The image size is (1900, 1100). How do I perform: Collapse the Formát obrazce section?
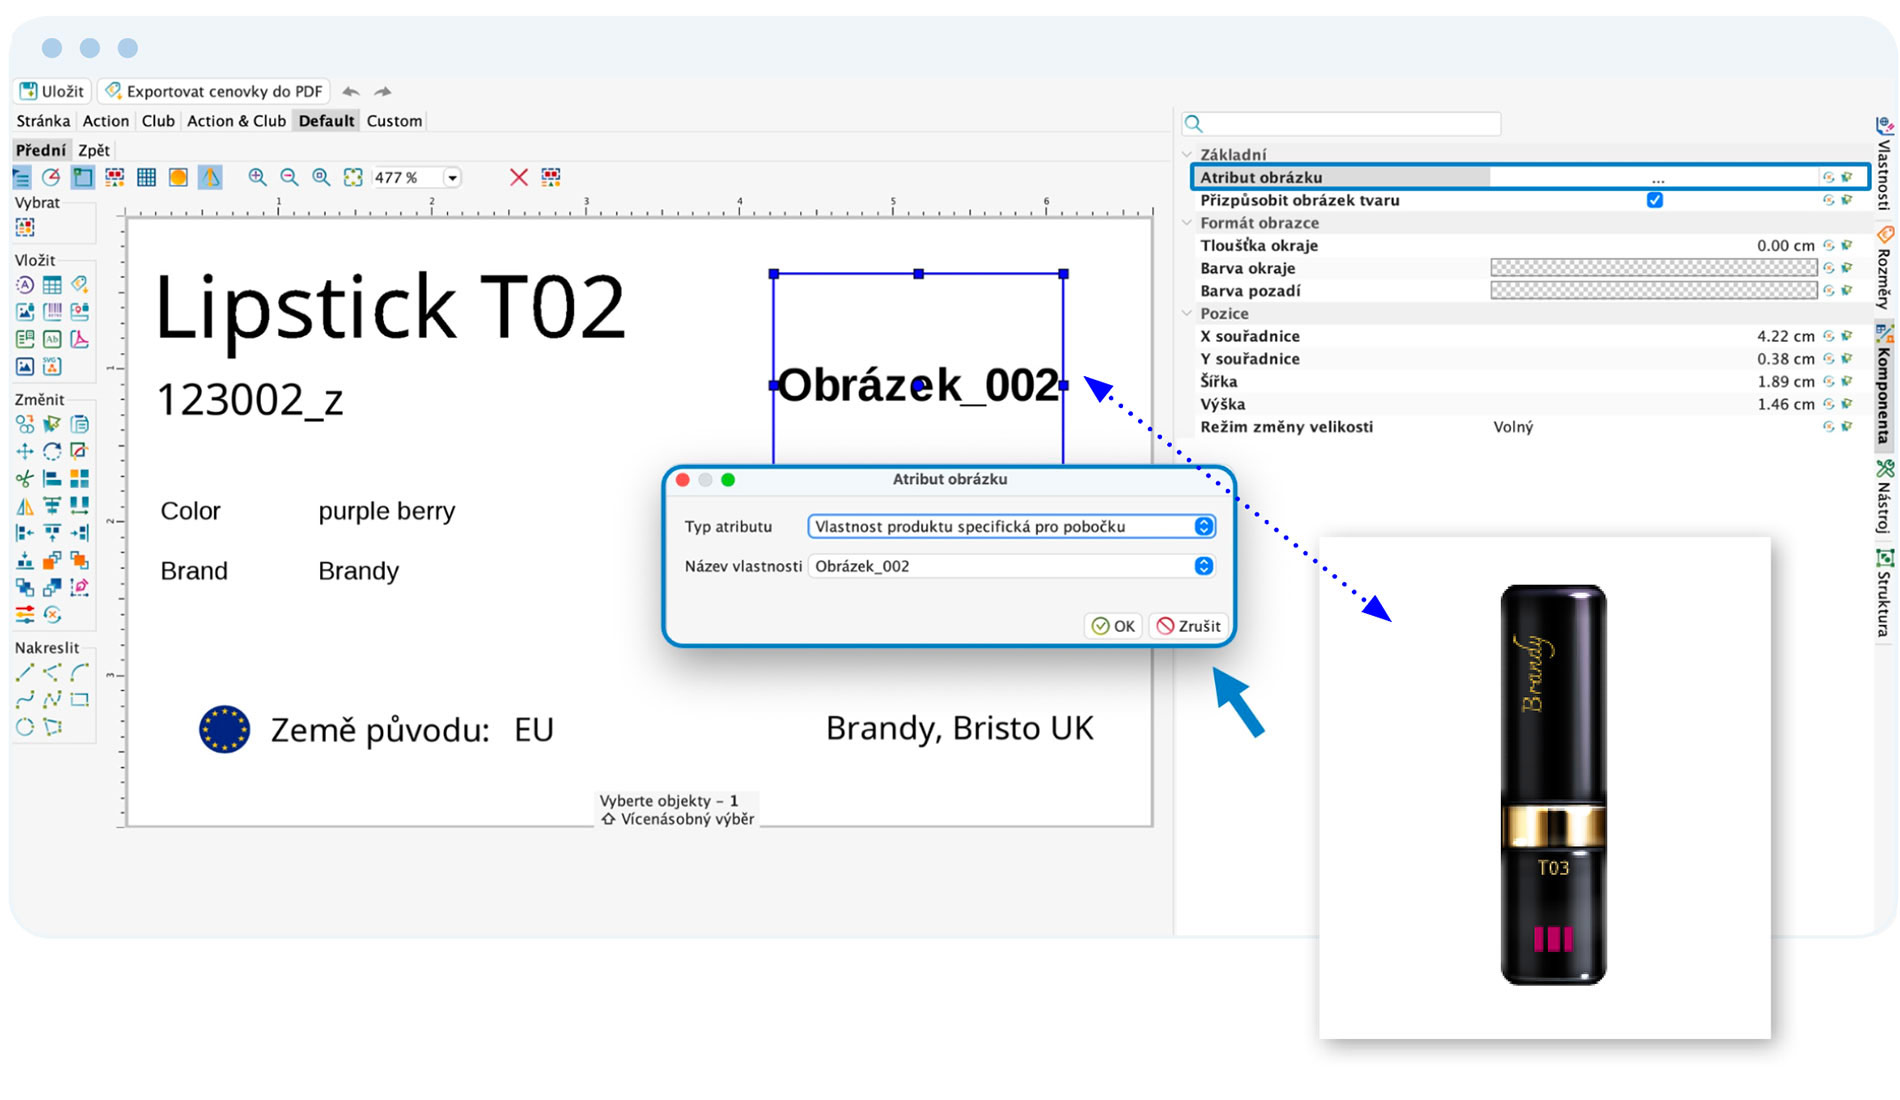coord(1187,222)
